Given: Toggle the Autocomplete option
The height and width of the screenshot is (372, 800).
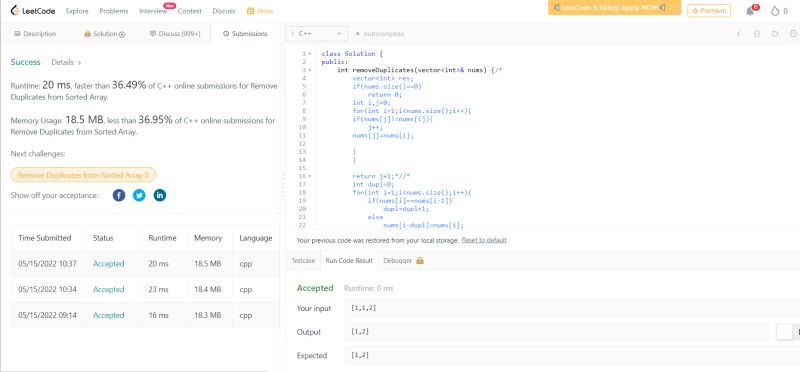Looking at the screenshot, I should point(380,34).
